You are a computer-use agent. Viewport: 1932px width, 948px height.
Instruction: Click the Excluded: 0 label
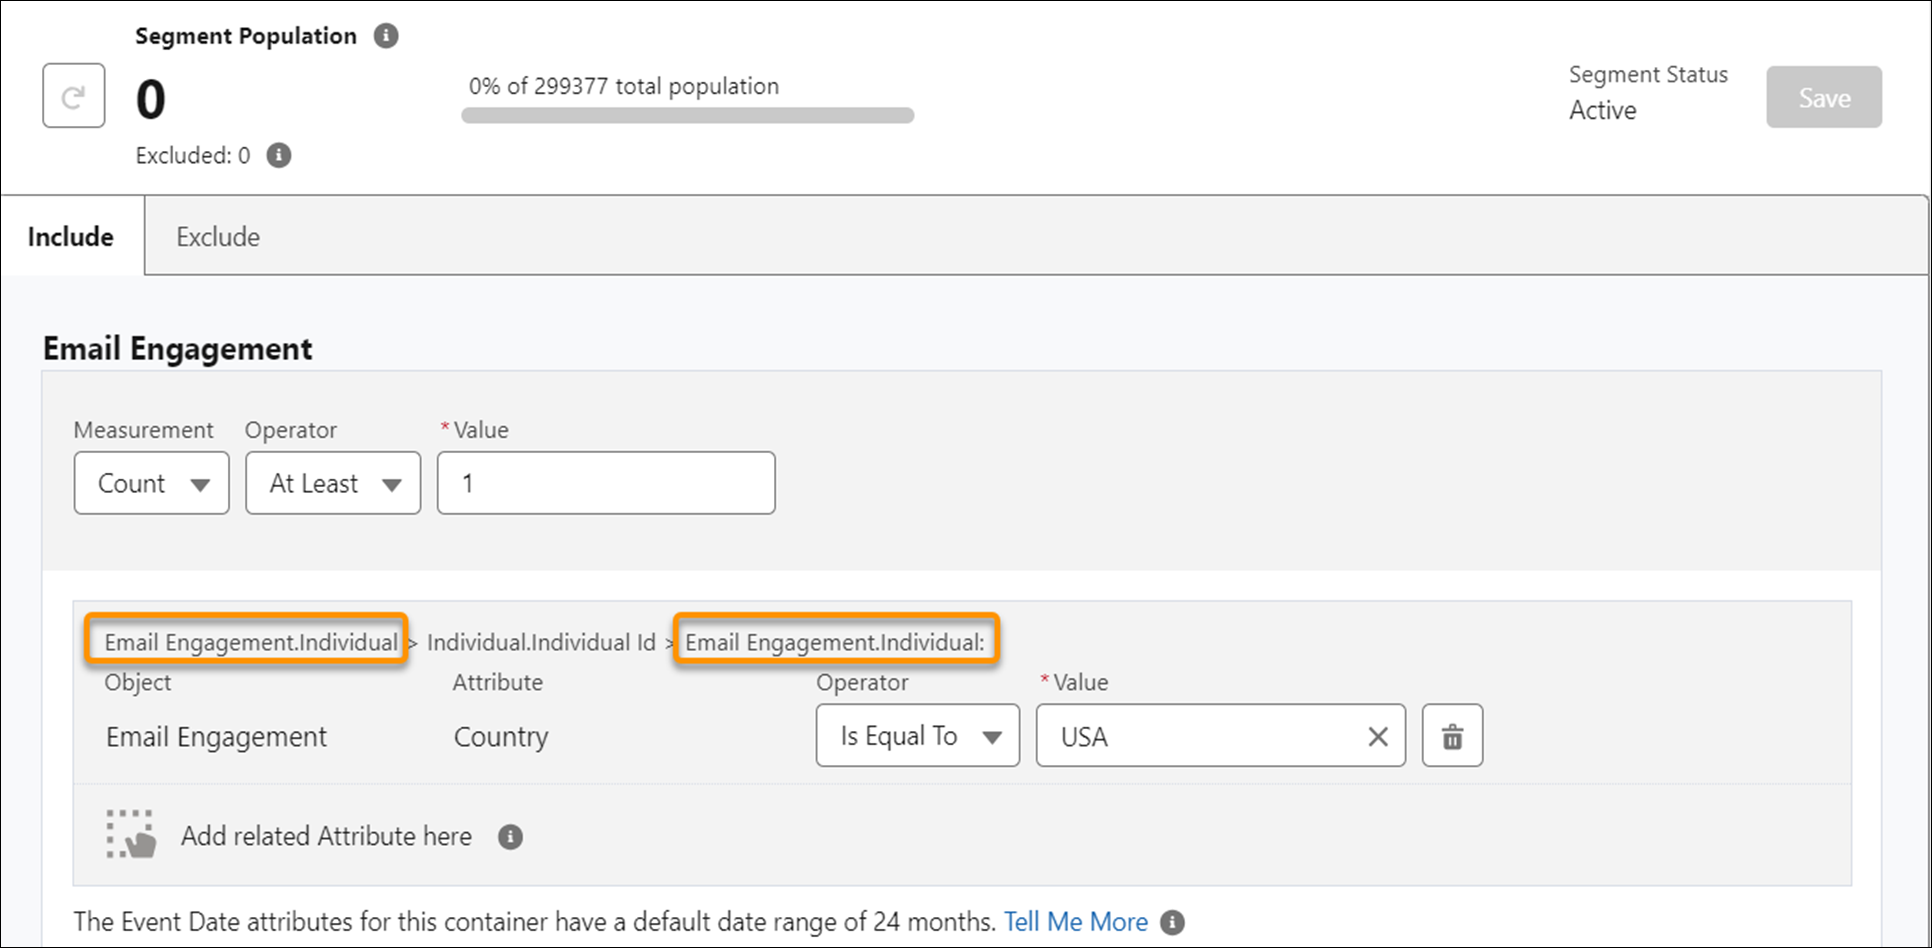click(193, 156)
